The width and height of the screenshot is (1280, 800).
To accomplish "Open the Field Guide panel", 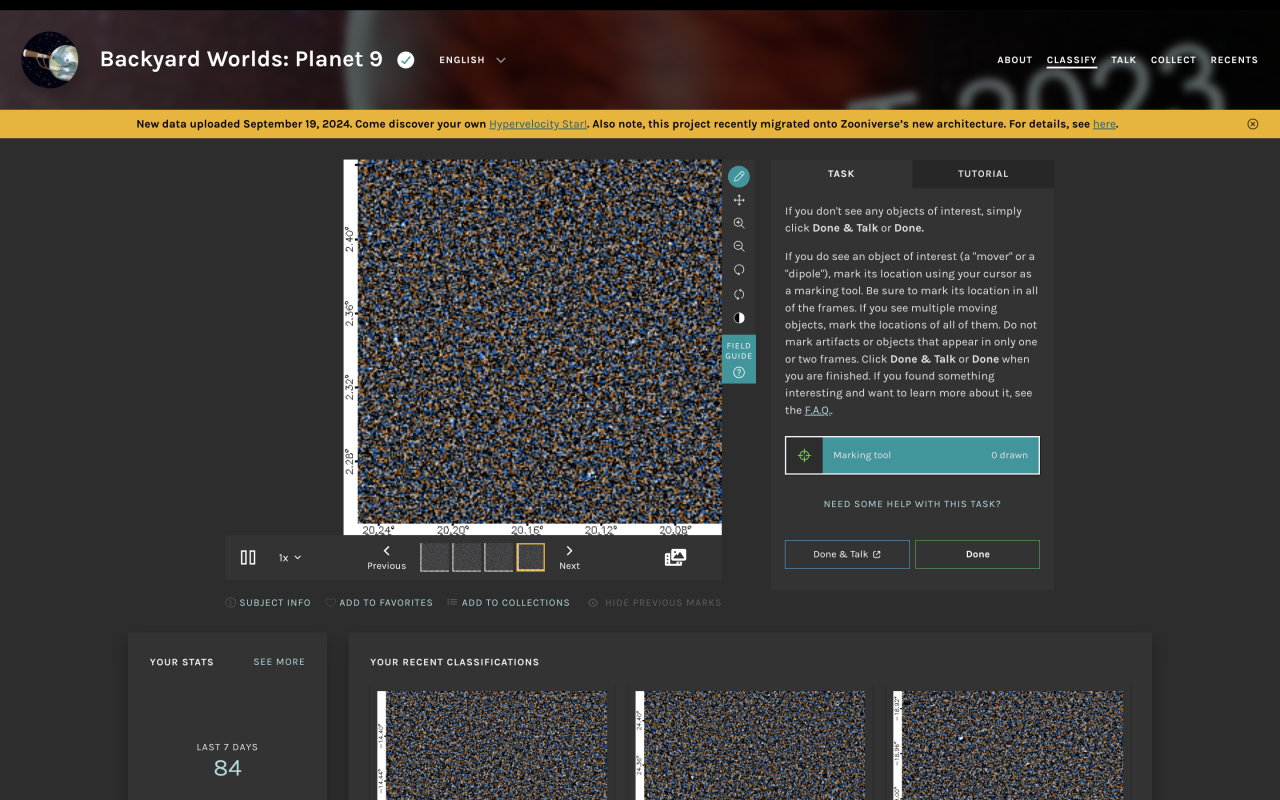I will point(739,359).
